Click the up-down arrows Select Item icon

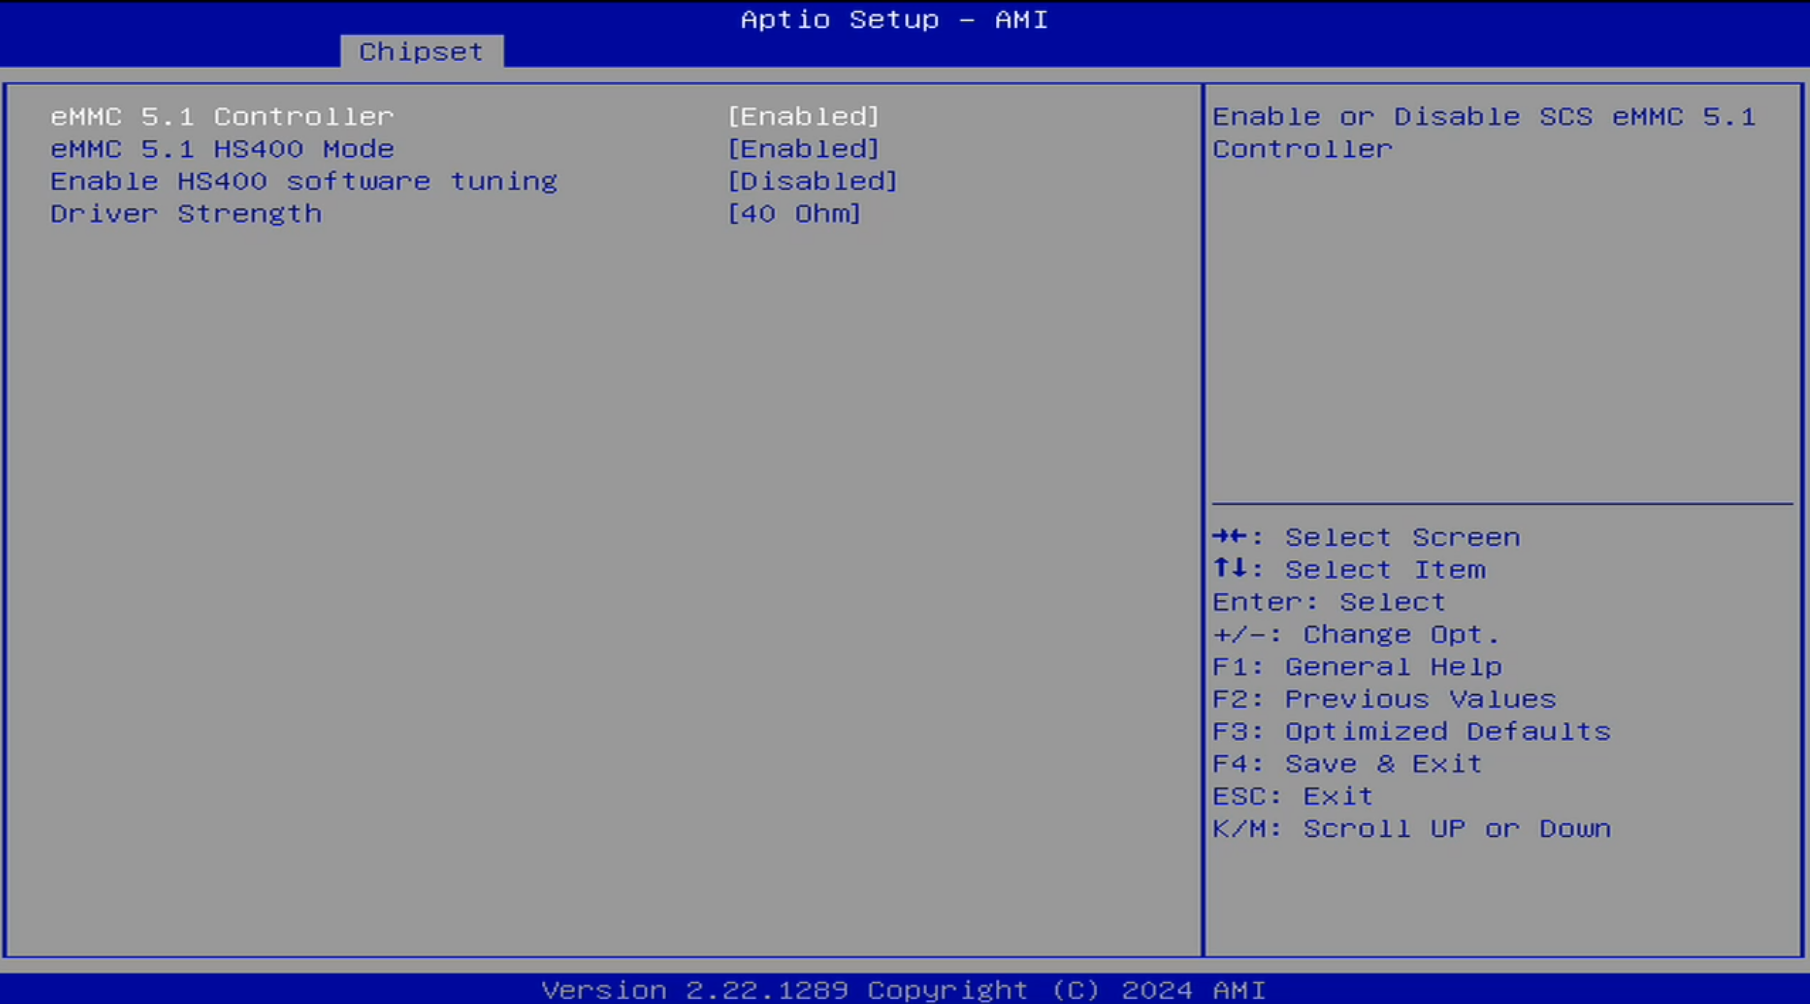click(1231, 569)
